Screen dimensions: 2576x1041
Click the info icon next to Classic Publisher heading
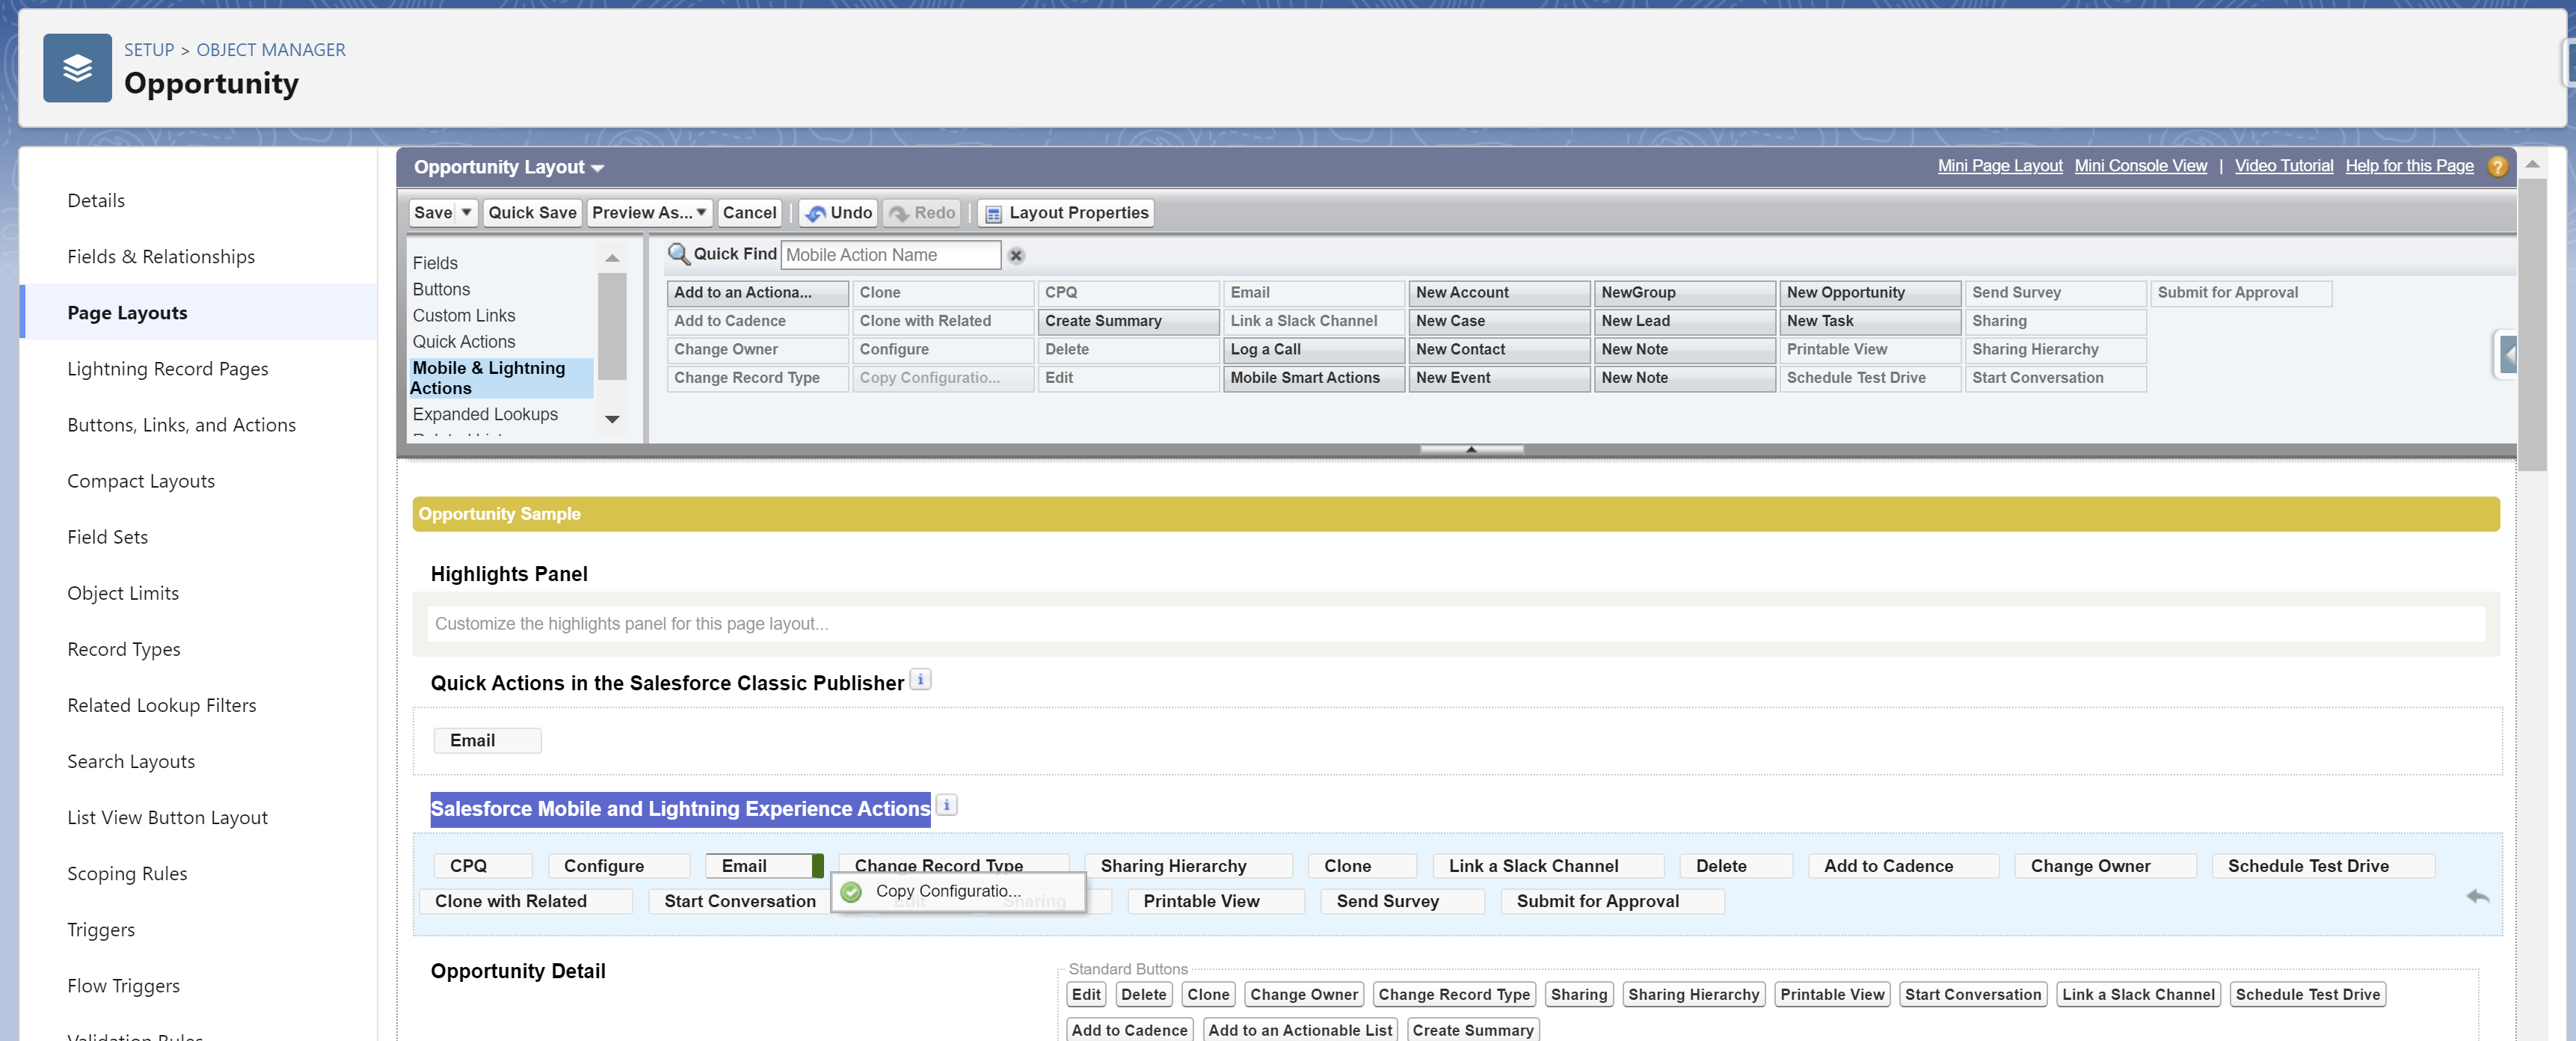click(920, 680)
